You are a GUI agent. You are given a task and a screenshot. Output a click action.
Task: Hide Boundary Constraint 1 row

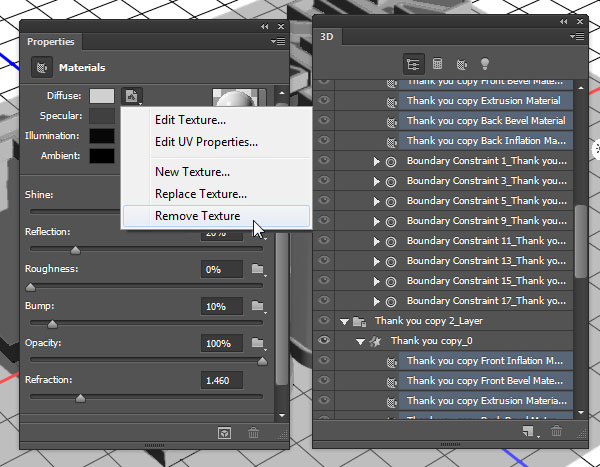click(324, 160)
